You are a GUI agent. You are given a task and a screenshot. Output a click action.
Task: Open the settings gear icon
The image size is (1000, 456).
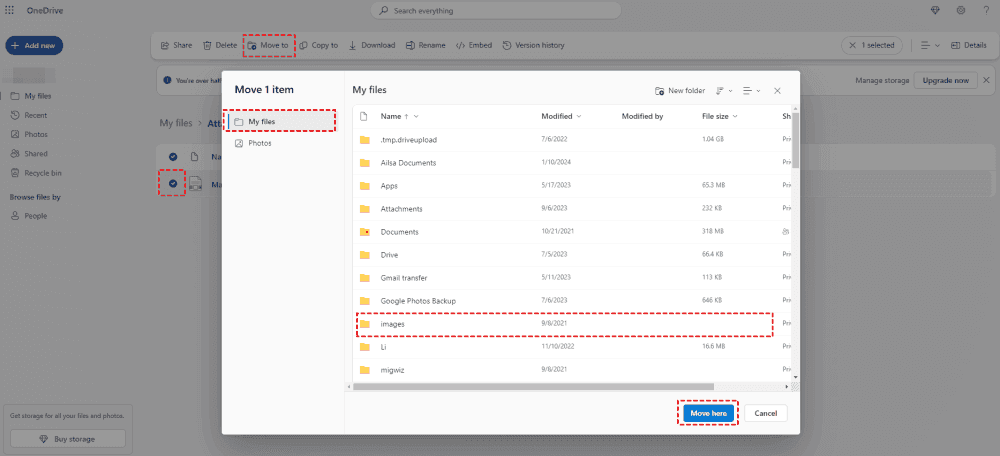tap(960, 10)
